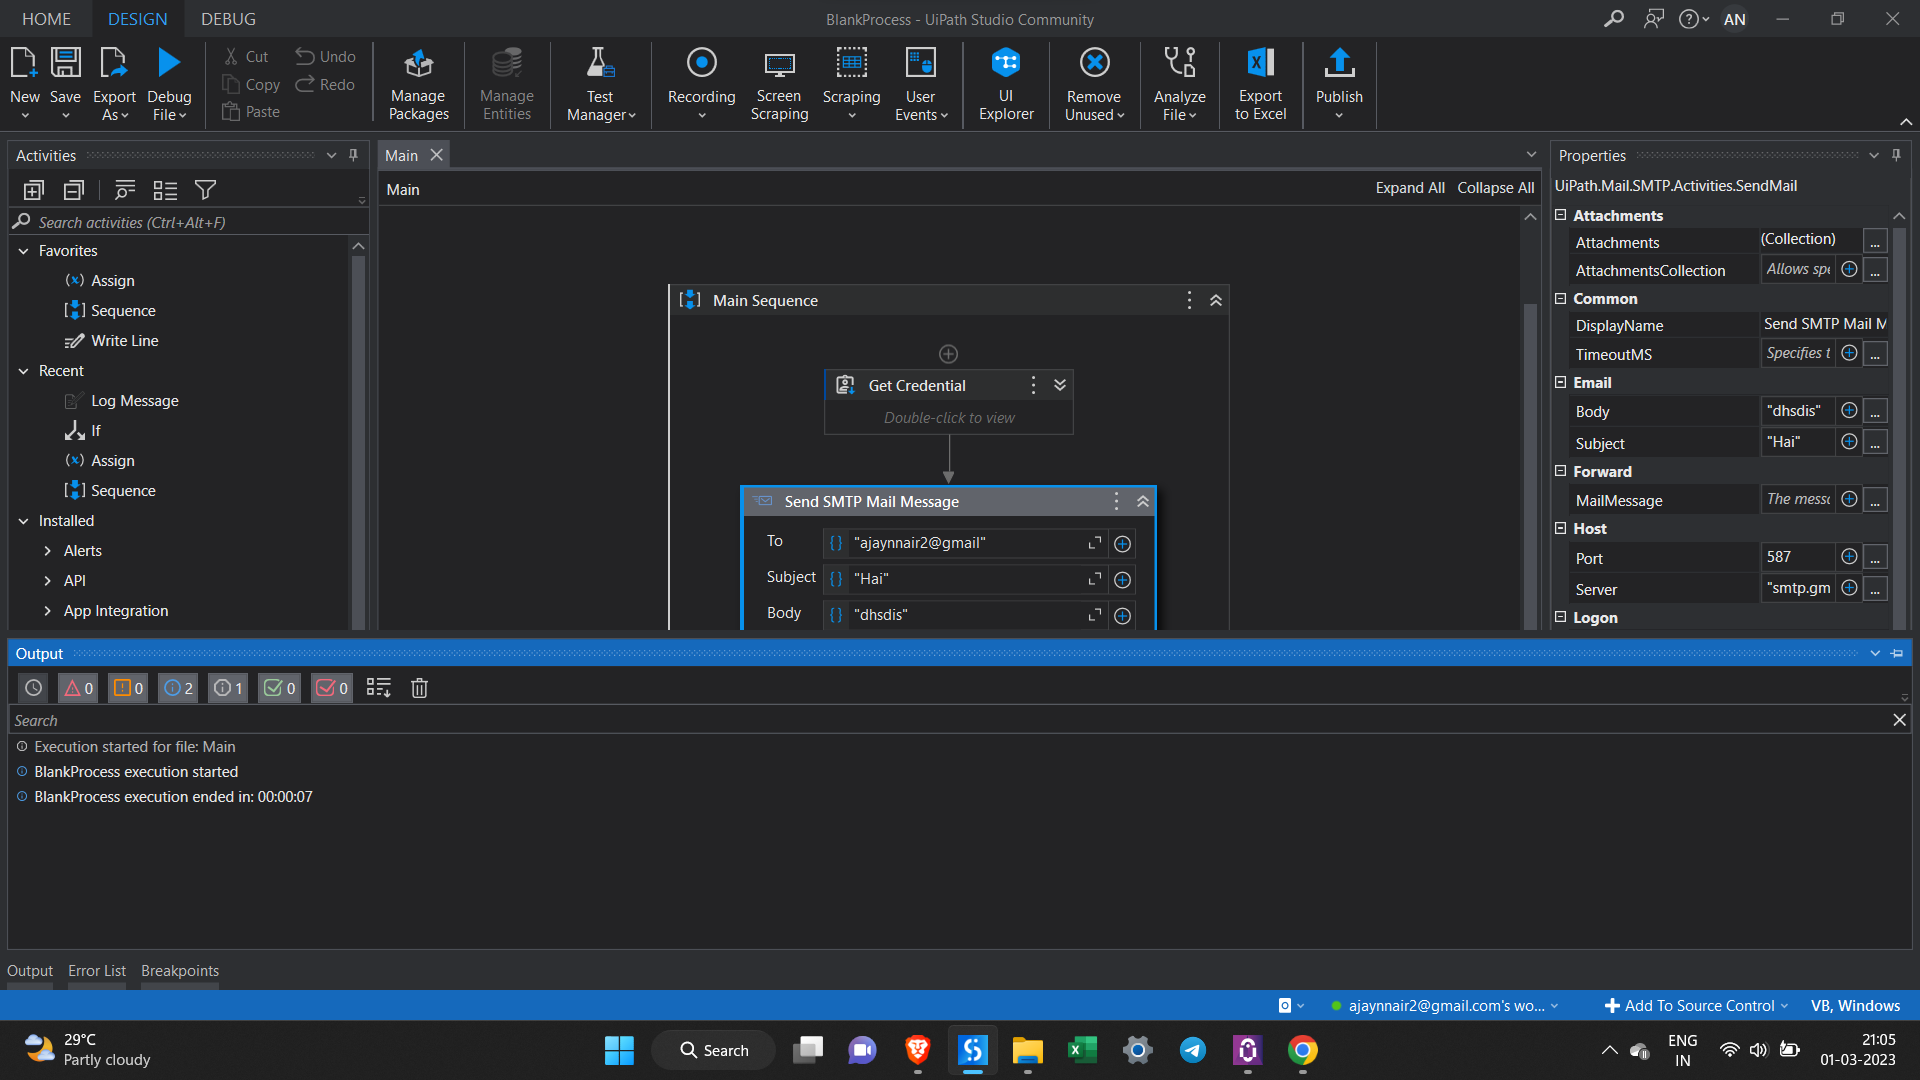Screen dimensions: 1920x1080
Task: Click Collapse All in designer
Action: [x=1495, y=188]
